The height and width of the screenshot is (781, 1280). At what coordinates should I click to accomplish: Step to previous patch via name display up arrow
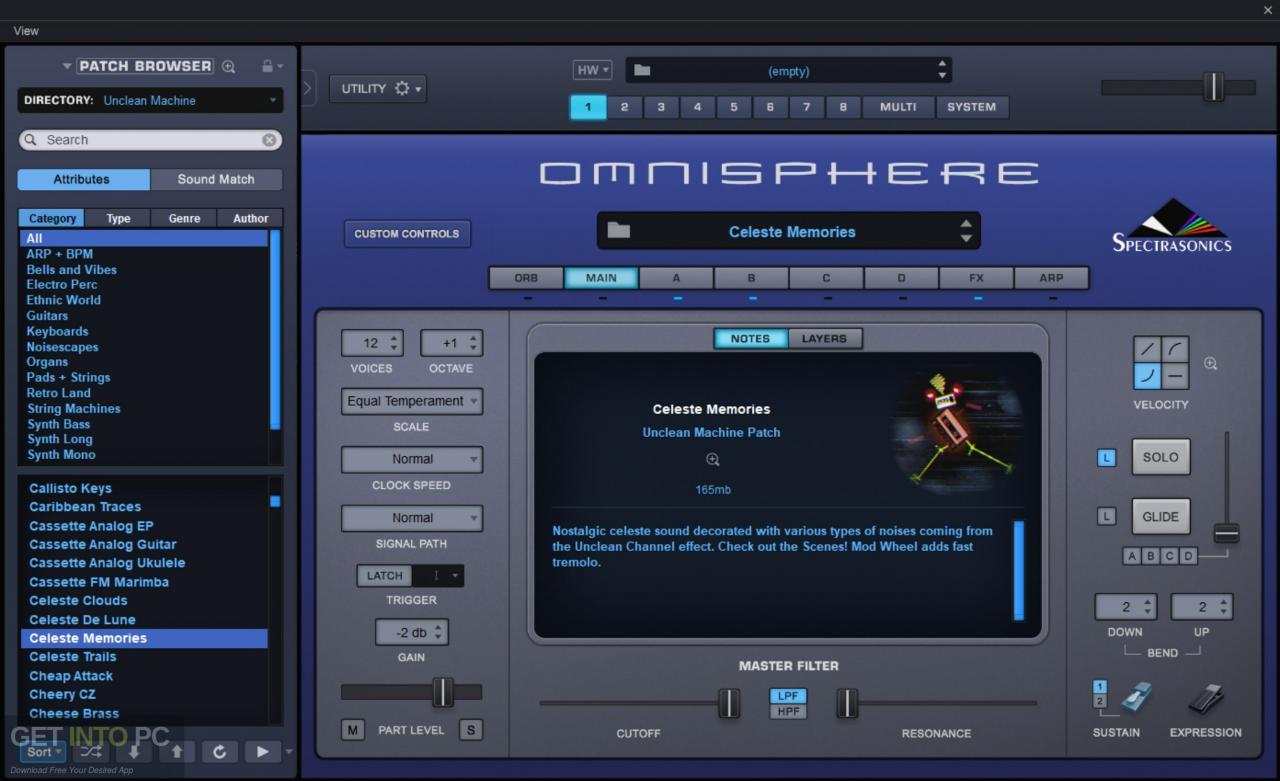click(x=966, y=224)
